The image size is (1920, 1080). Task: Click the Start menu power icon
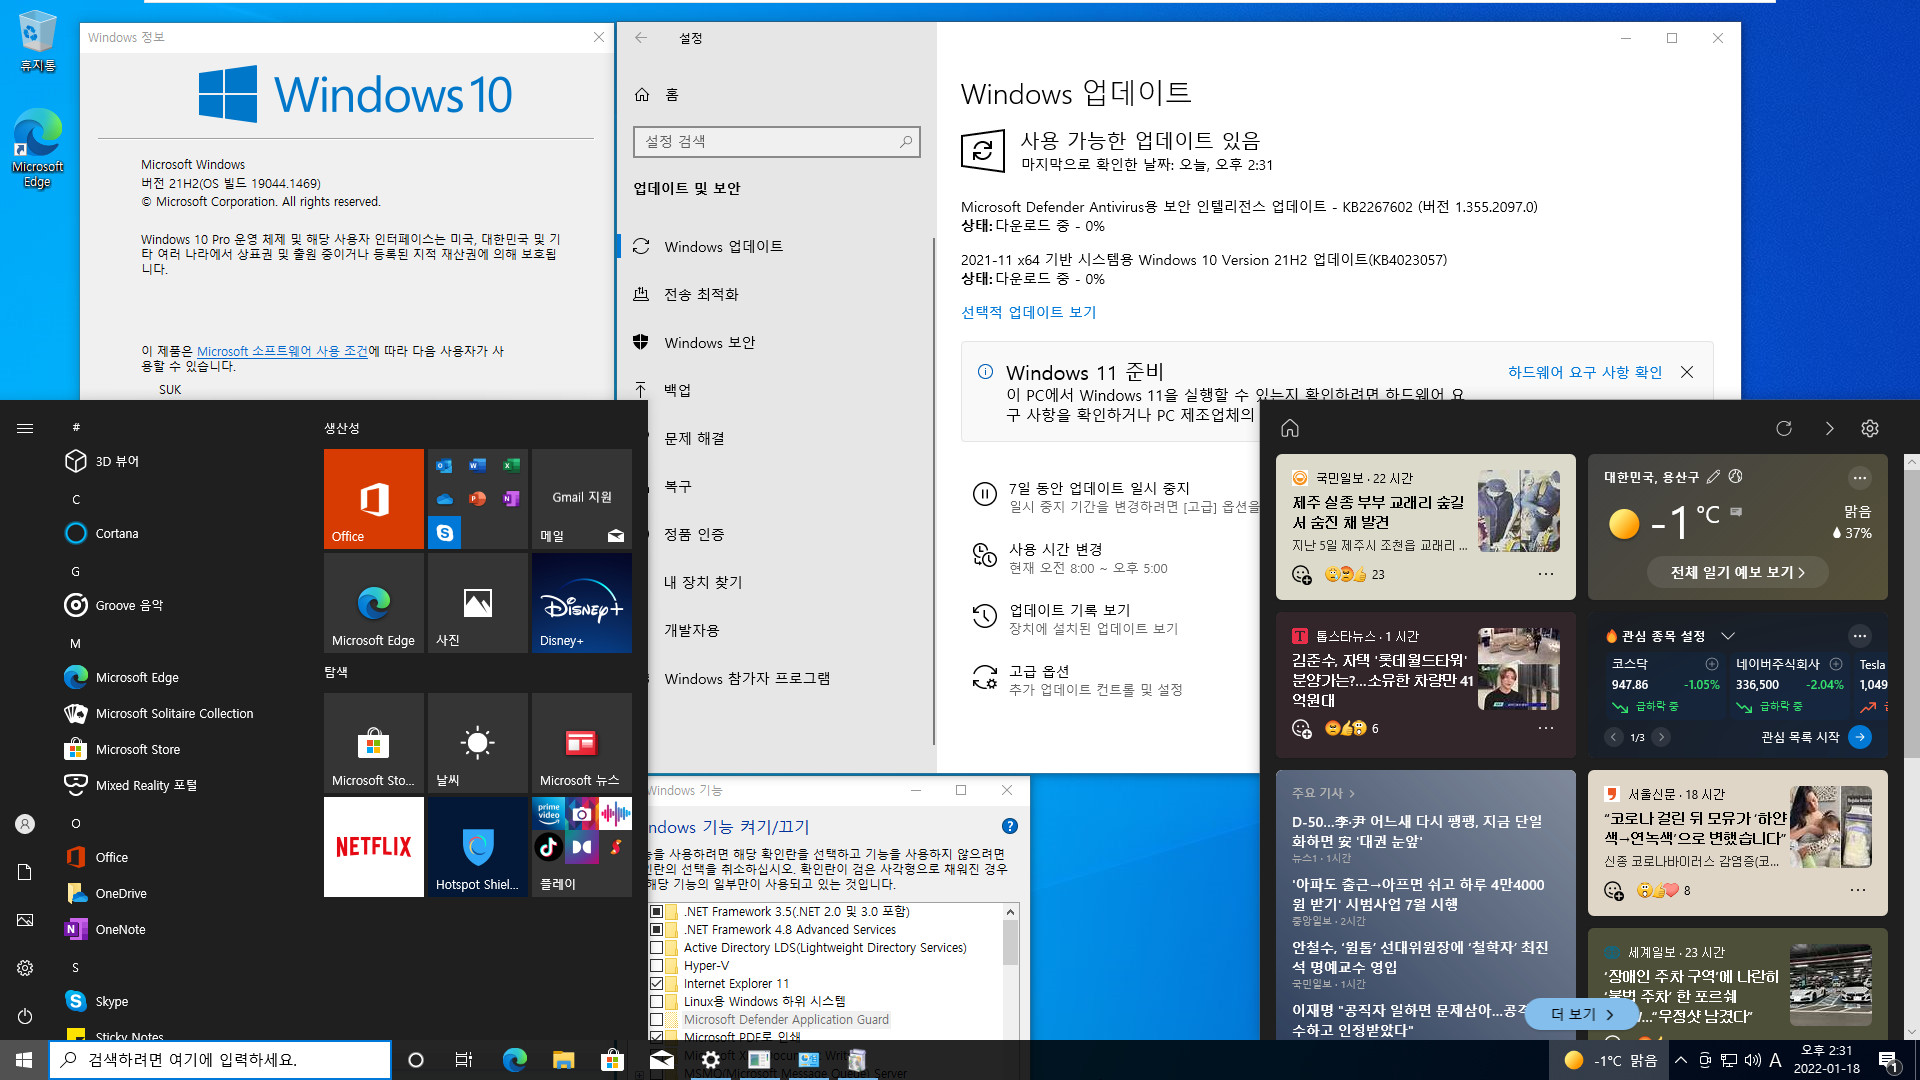[25, 1016]
